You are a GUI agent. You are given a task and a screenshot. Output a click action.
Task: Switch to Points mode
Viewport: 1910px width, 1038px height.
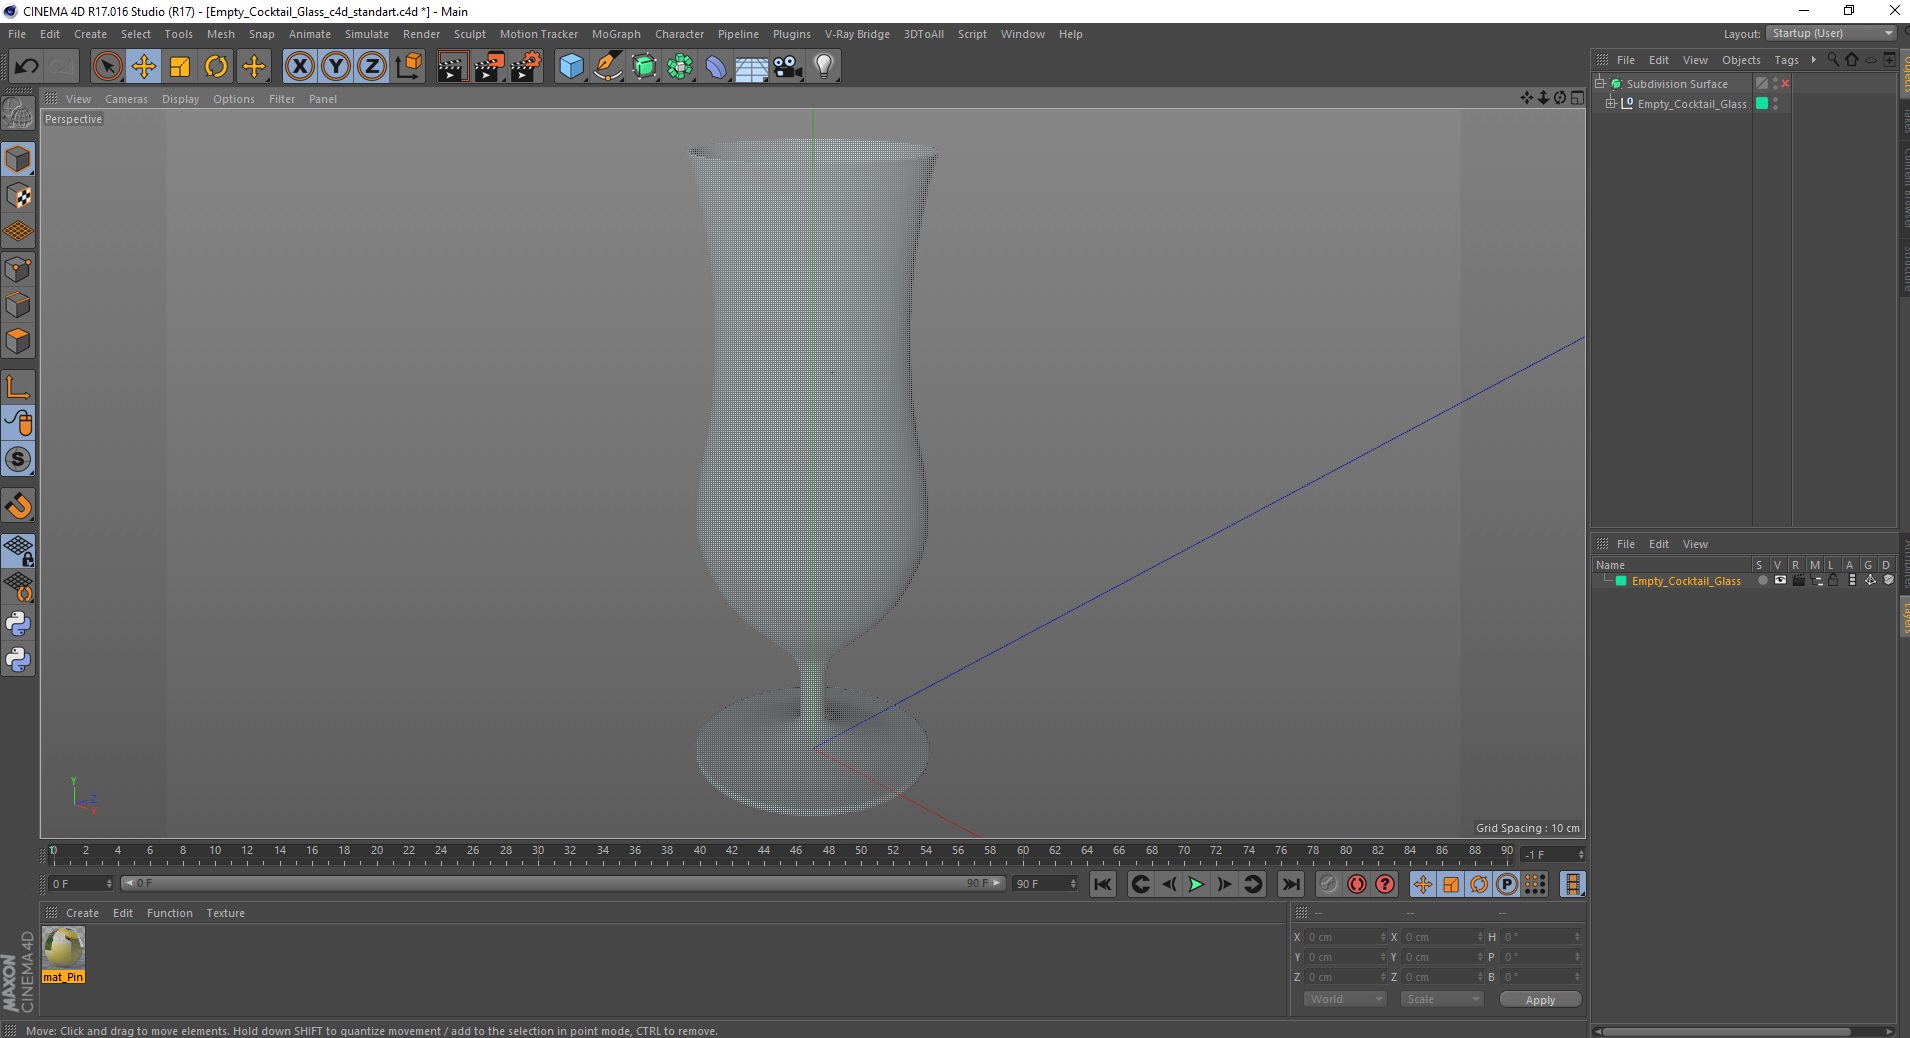pyautogui.click(x=18, y=269)
